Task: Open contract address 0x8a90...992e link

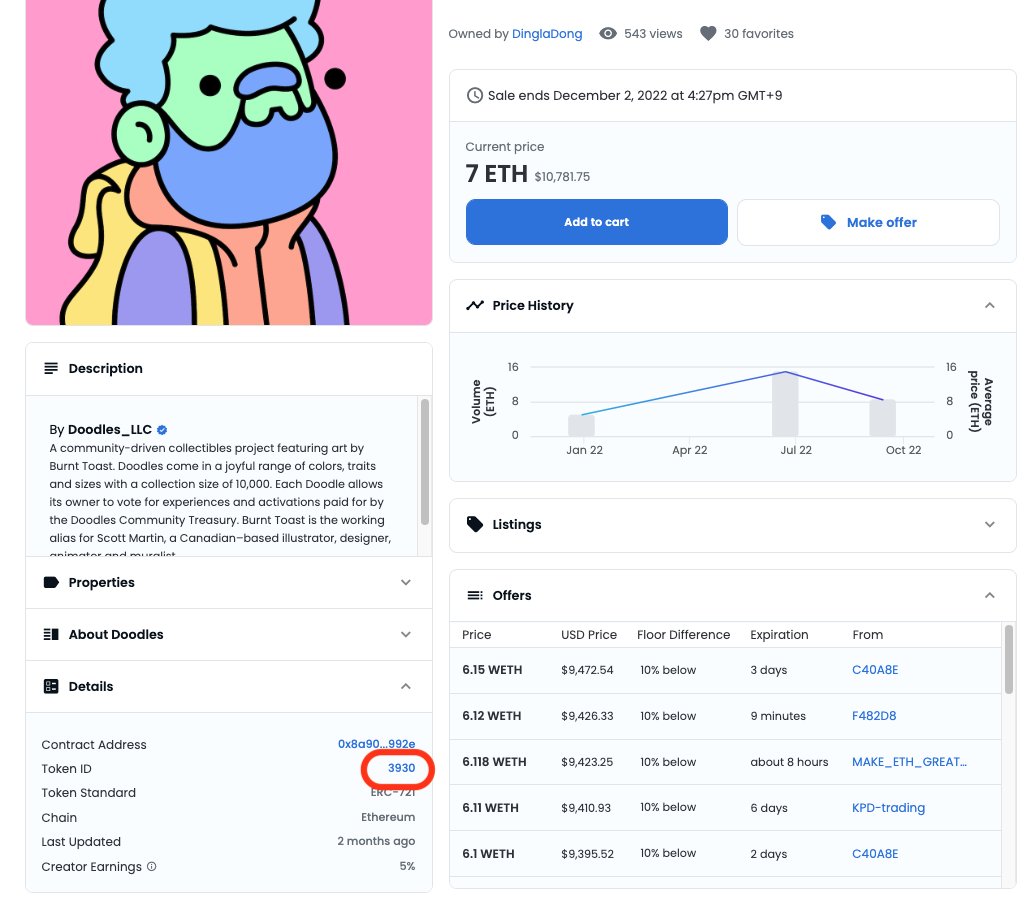Action: pyautogui.click(x=376, y=744)
